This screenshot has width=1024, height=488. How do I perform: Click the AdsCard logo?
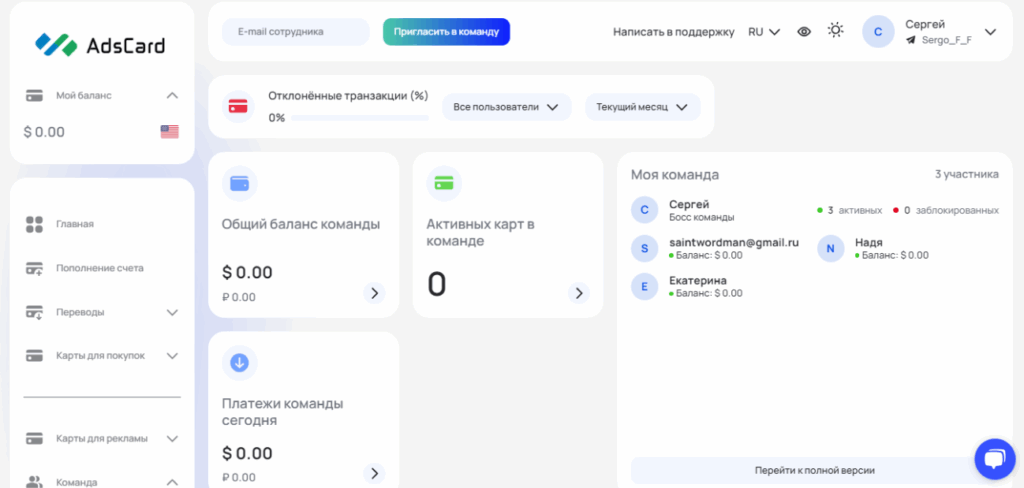click(100, 45)
